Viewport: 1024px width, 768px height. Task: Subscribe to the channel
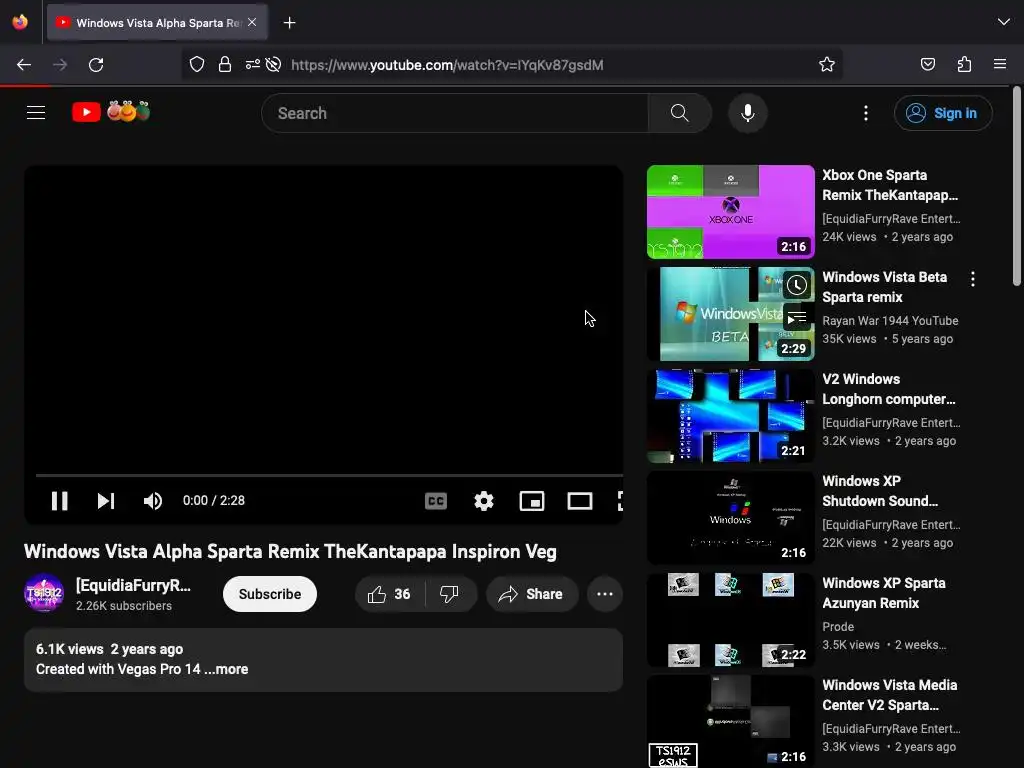[270, 594]
